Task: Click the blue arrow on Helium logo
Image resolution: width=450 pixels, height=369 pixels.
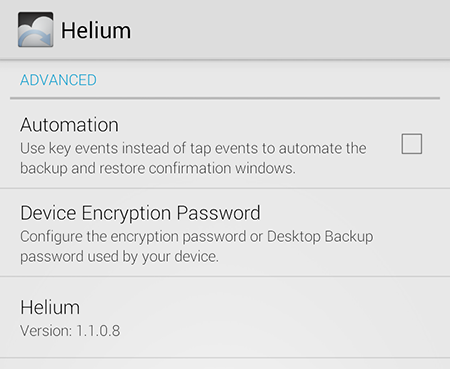Action: 36,38
